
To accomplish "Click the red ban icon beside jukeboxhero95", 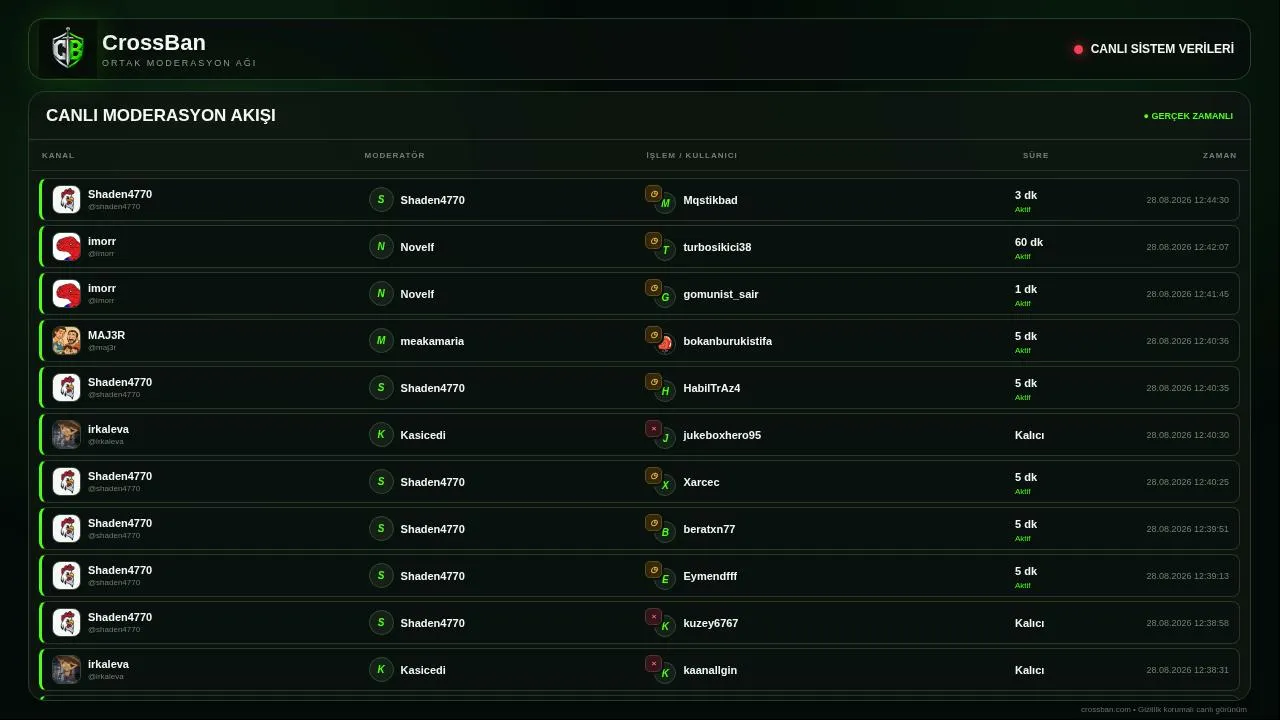I will click(653, 429).
